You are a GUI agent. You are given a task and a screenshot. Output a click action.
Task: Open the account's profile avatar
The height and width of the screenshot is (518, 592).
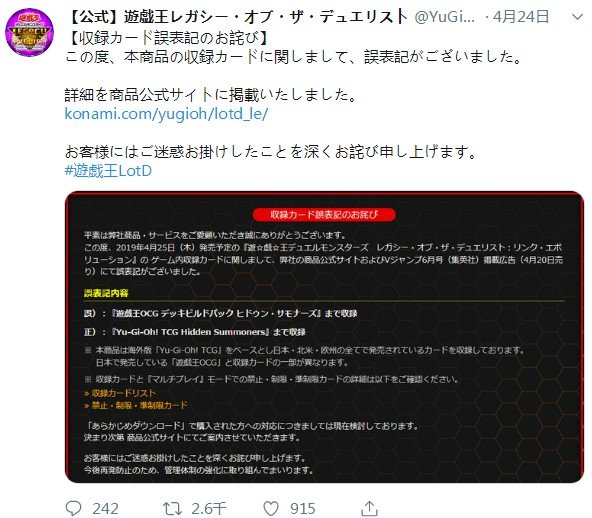29,32
